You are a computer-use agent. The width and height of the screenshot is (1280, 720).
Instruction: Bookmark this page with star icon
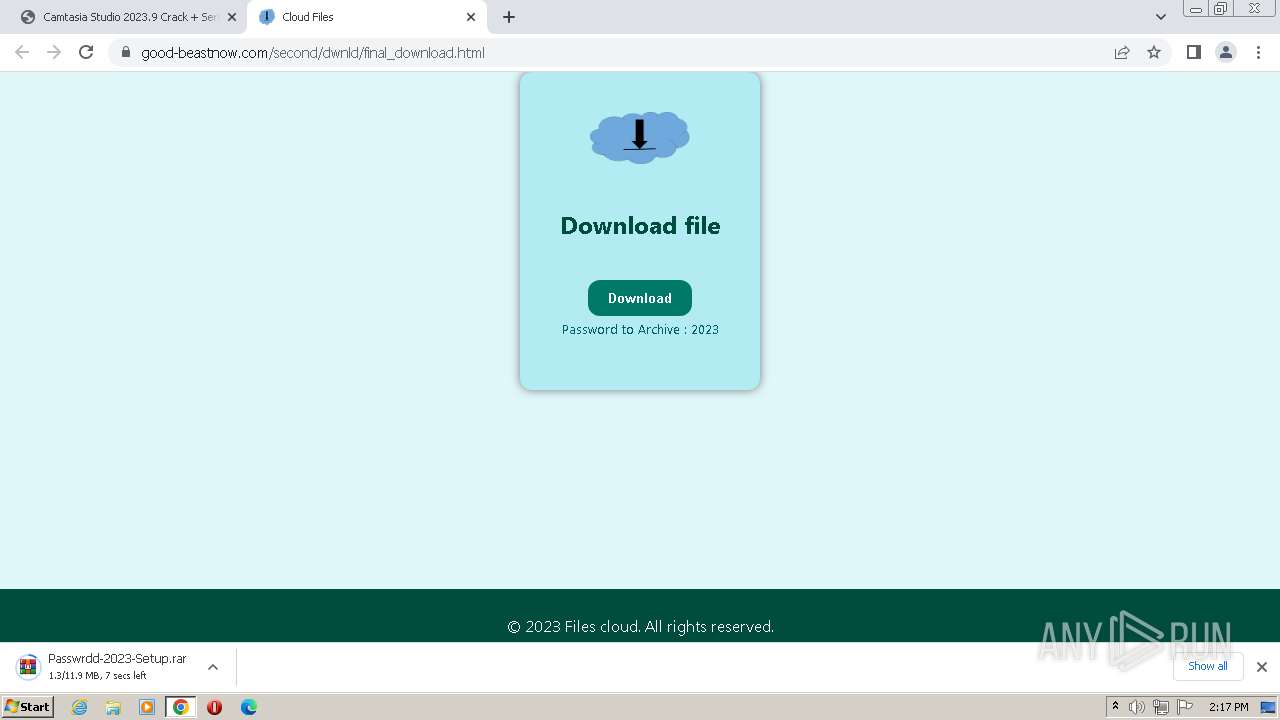[x=1154, y=52]
